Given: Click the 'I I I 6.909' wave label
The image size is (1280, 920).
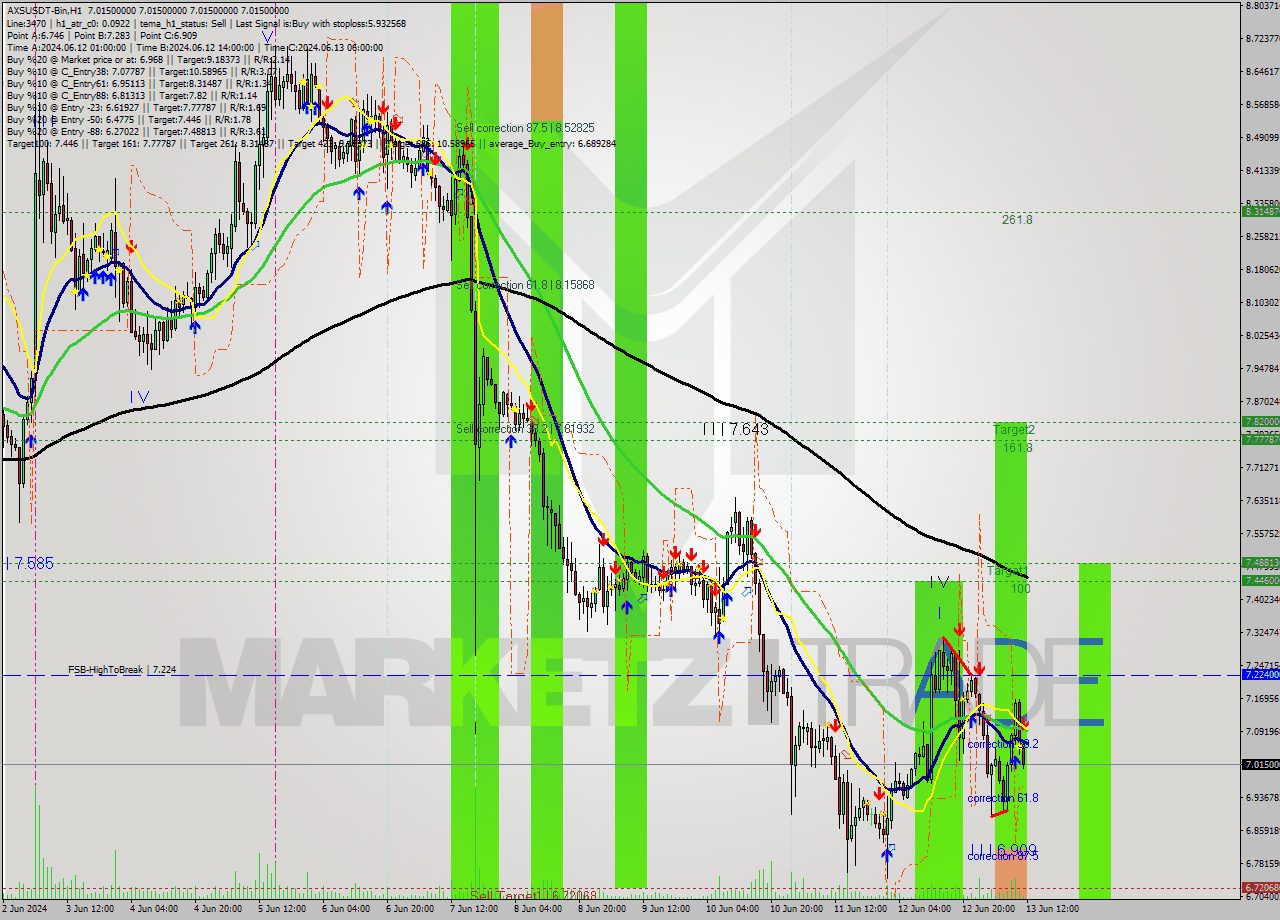Looking at the screenshot, I should [1003, 849].
